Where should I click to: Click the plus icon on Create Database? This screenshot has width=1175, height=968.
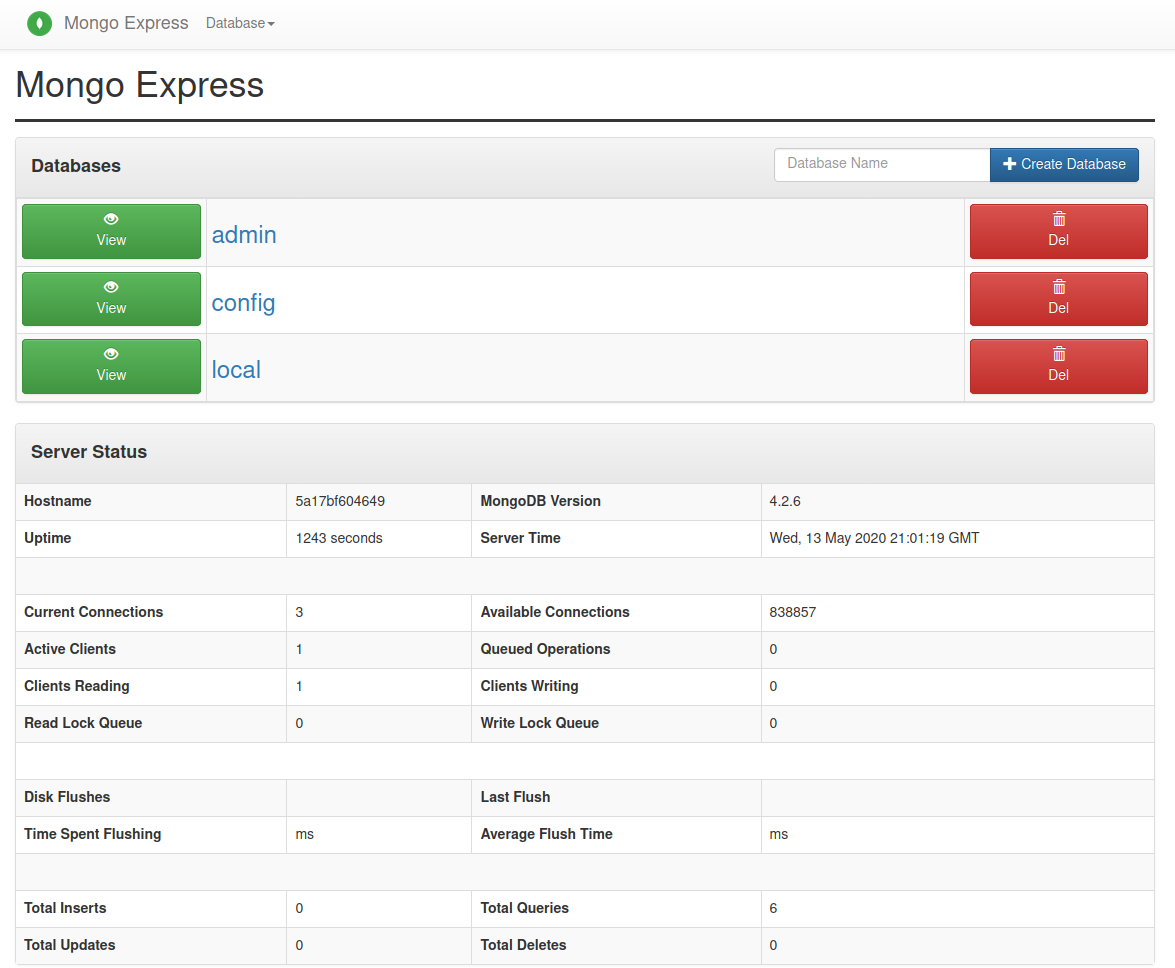[1009, 164]
